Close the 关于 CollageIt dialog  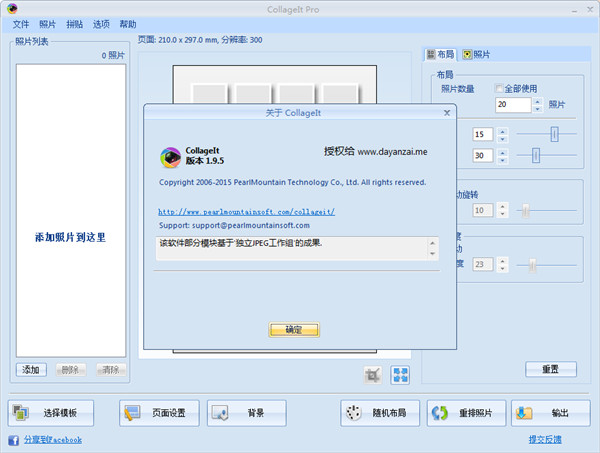(x=447, y=113)
